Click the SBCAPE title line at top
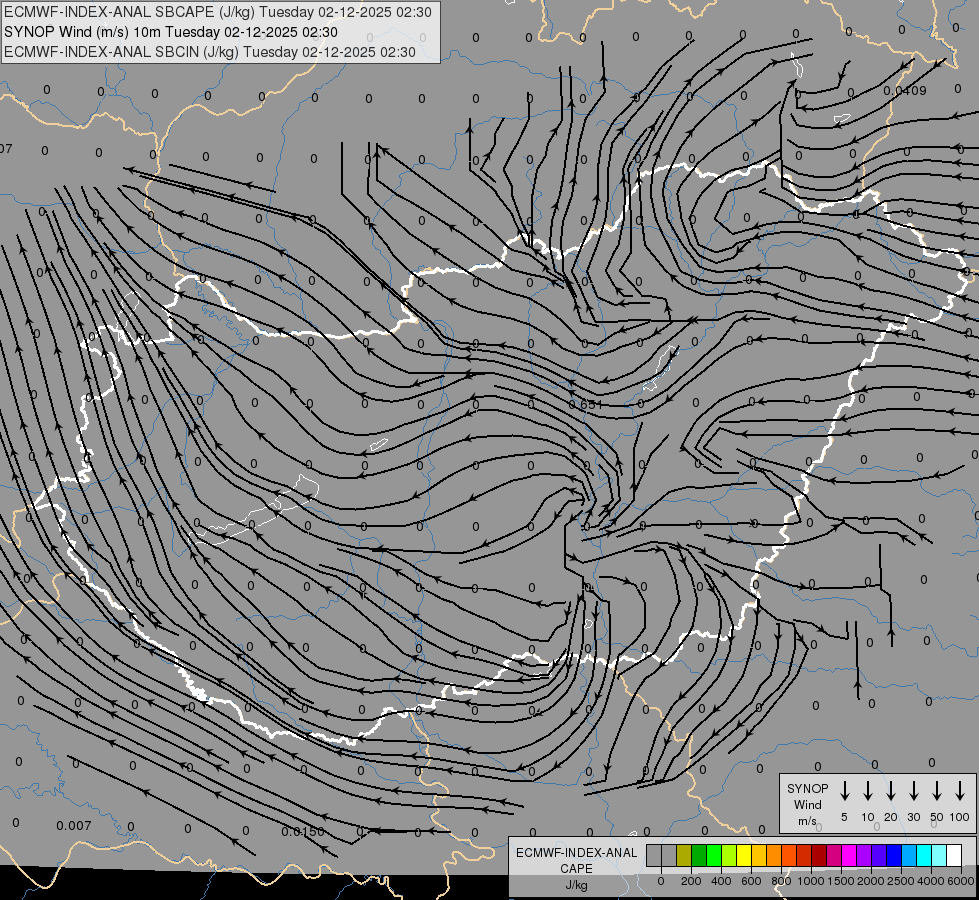The height and width of the screenshot is (900, 979). point(217,12)
